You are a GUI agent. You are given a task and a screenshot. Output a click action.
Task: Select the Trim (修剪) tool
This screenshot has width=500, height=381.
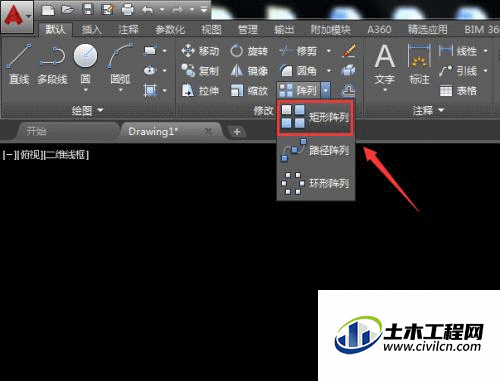coord(298,51)
